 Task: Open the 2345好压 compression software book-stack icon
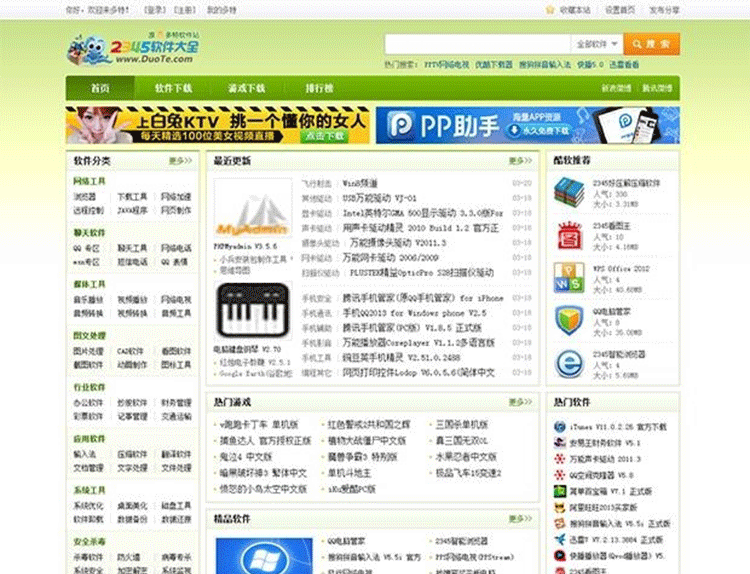[569, 192]
